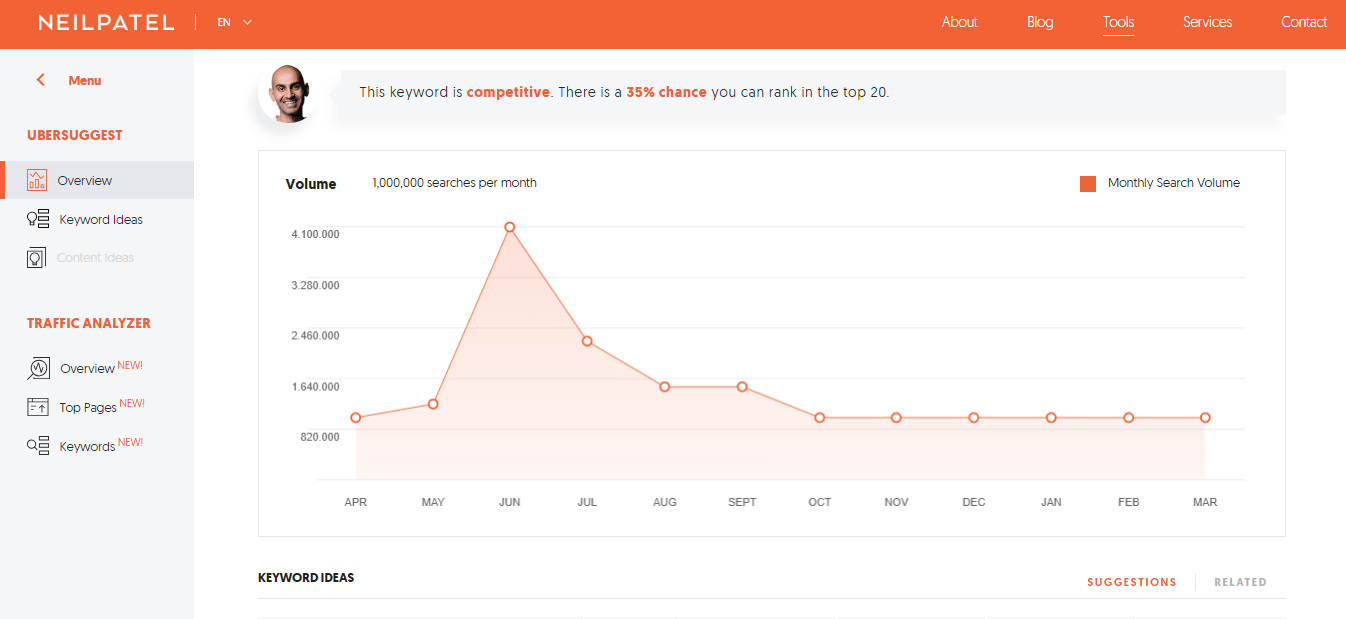Image resolution: width=1346 pixels, height=619 pixels.
Task: Click the TRAFFIC ANALYZER section heading
Action: pyautogui.click(x=89, y=323)
